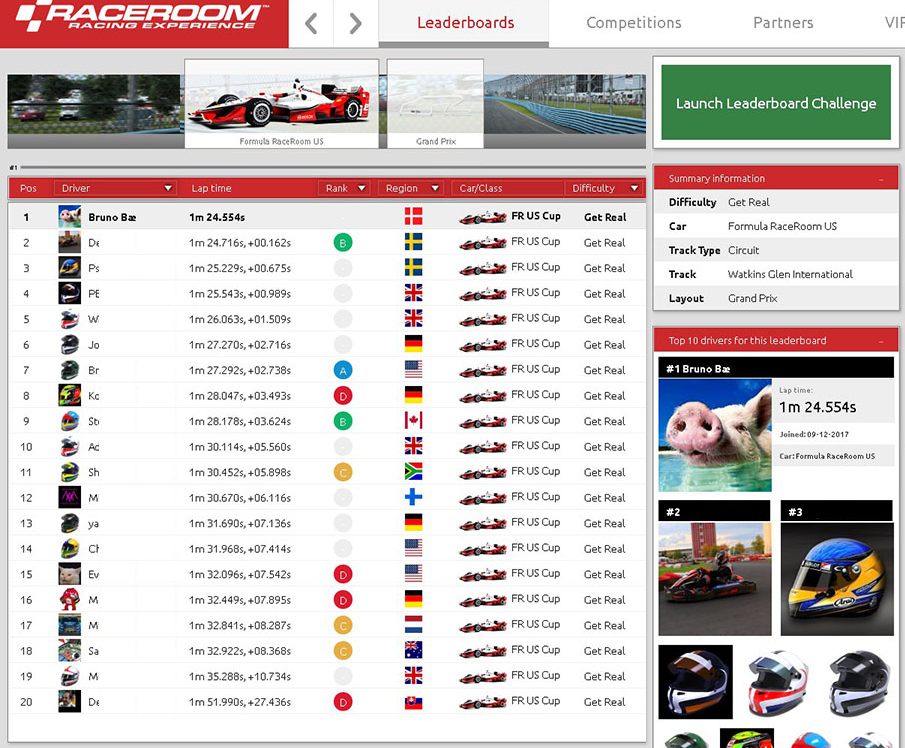Open the Driver column filter dropdown
The height and width of the screenshot is (748, 905).
(x=167, y=188)
